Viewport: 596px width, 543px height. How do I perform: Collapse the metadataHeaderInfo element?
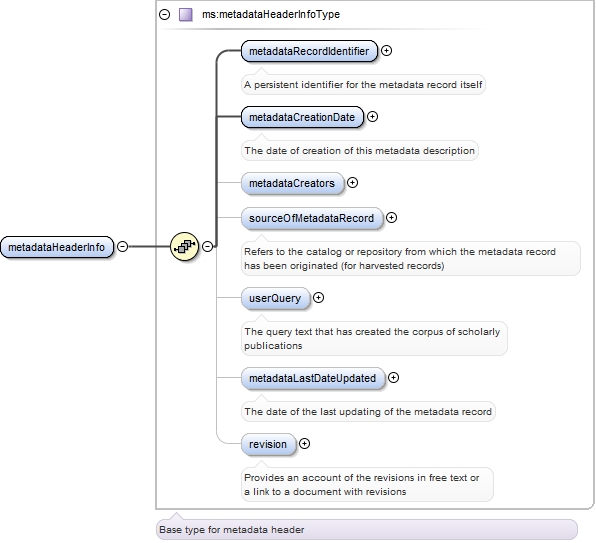tap(122, 247)
